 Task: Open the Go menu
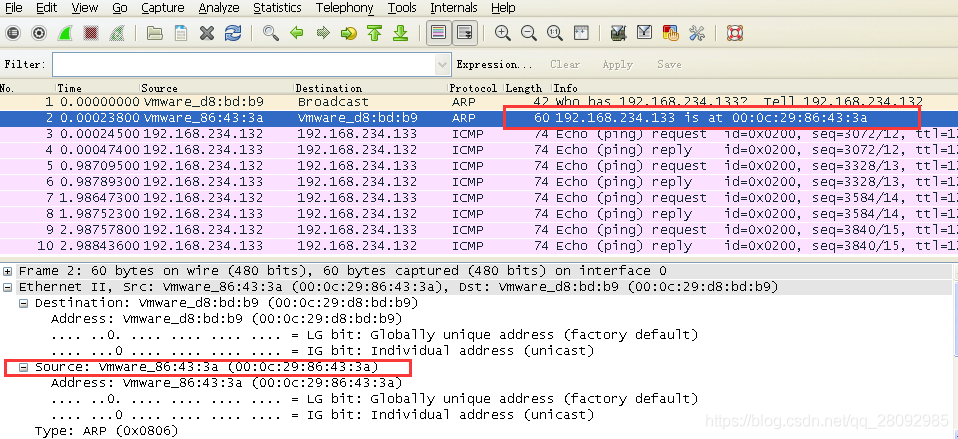[120, 8]
